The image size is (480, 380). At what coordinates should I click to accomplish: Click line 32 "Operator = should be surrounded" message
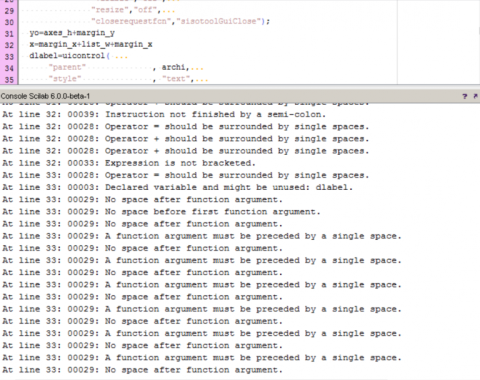[237, 127]
